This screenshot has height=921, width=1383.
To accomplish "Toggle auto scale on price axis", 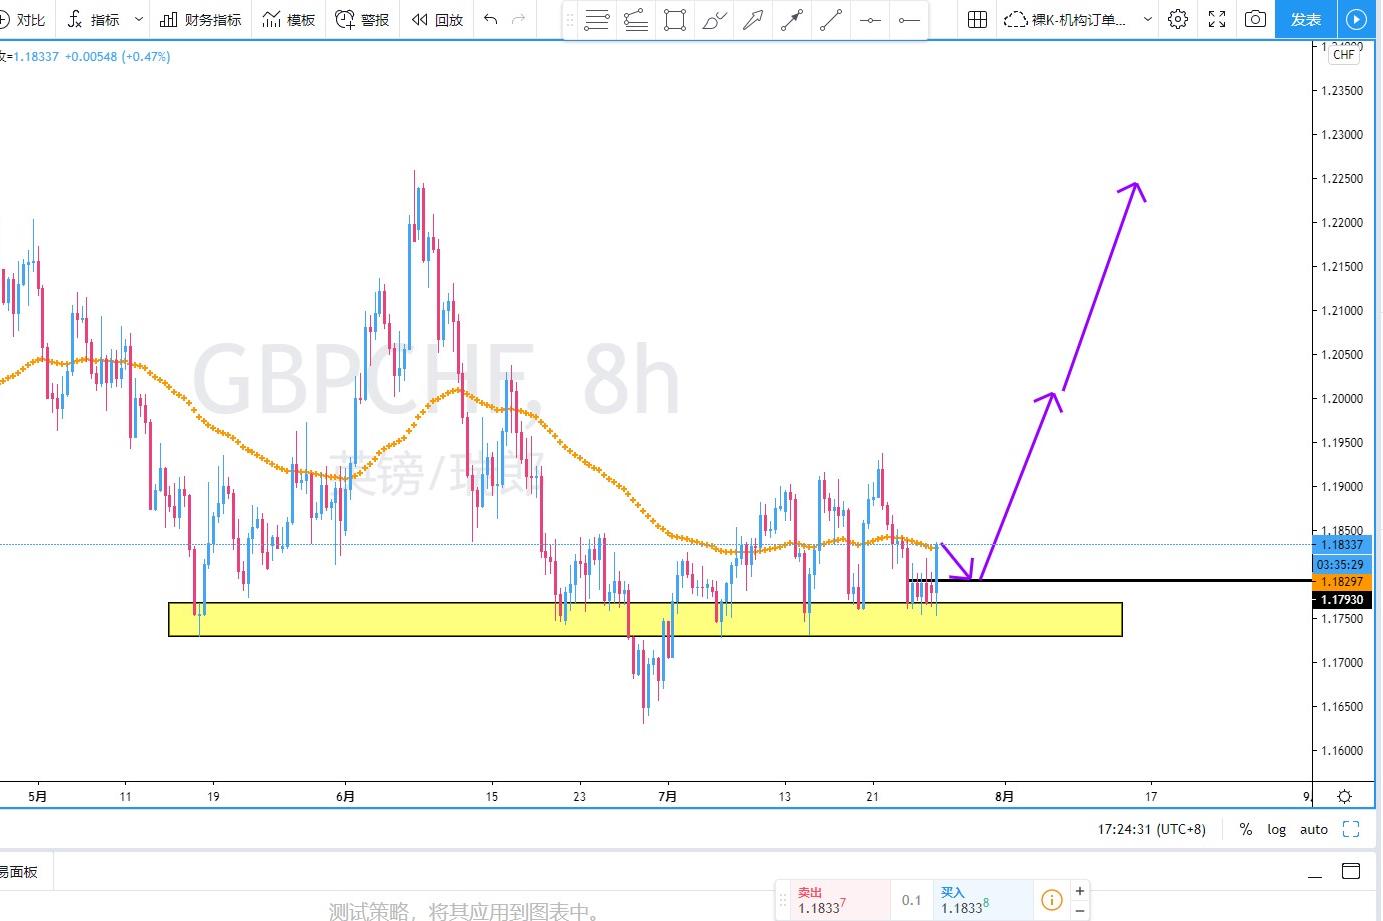I will [x=1314, y=829].
